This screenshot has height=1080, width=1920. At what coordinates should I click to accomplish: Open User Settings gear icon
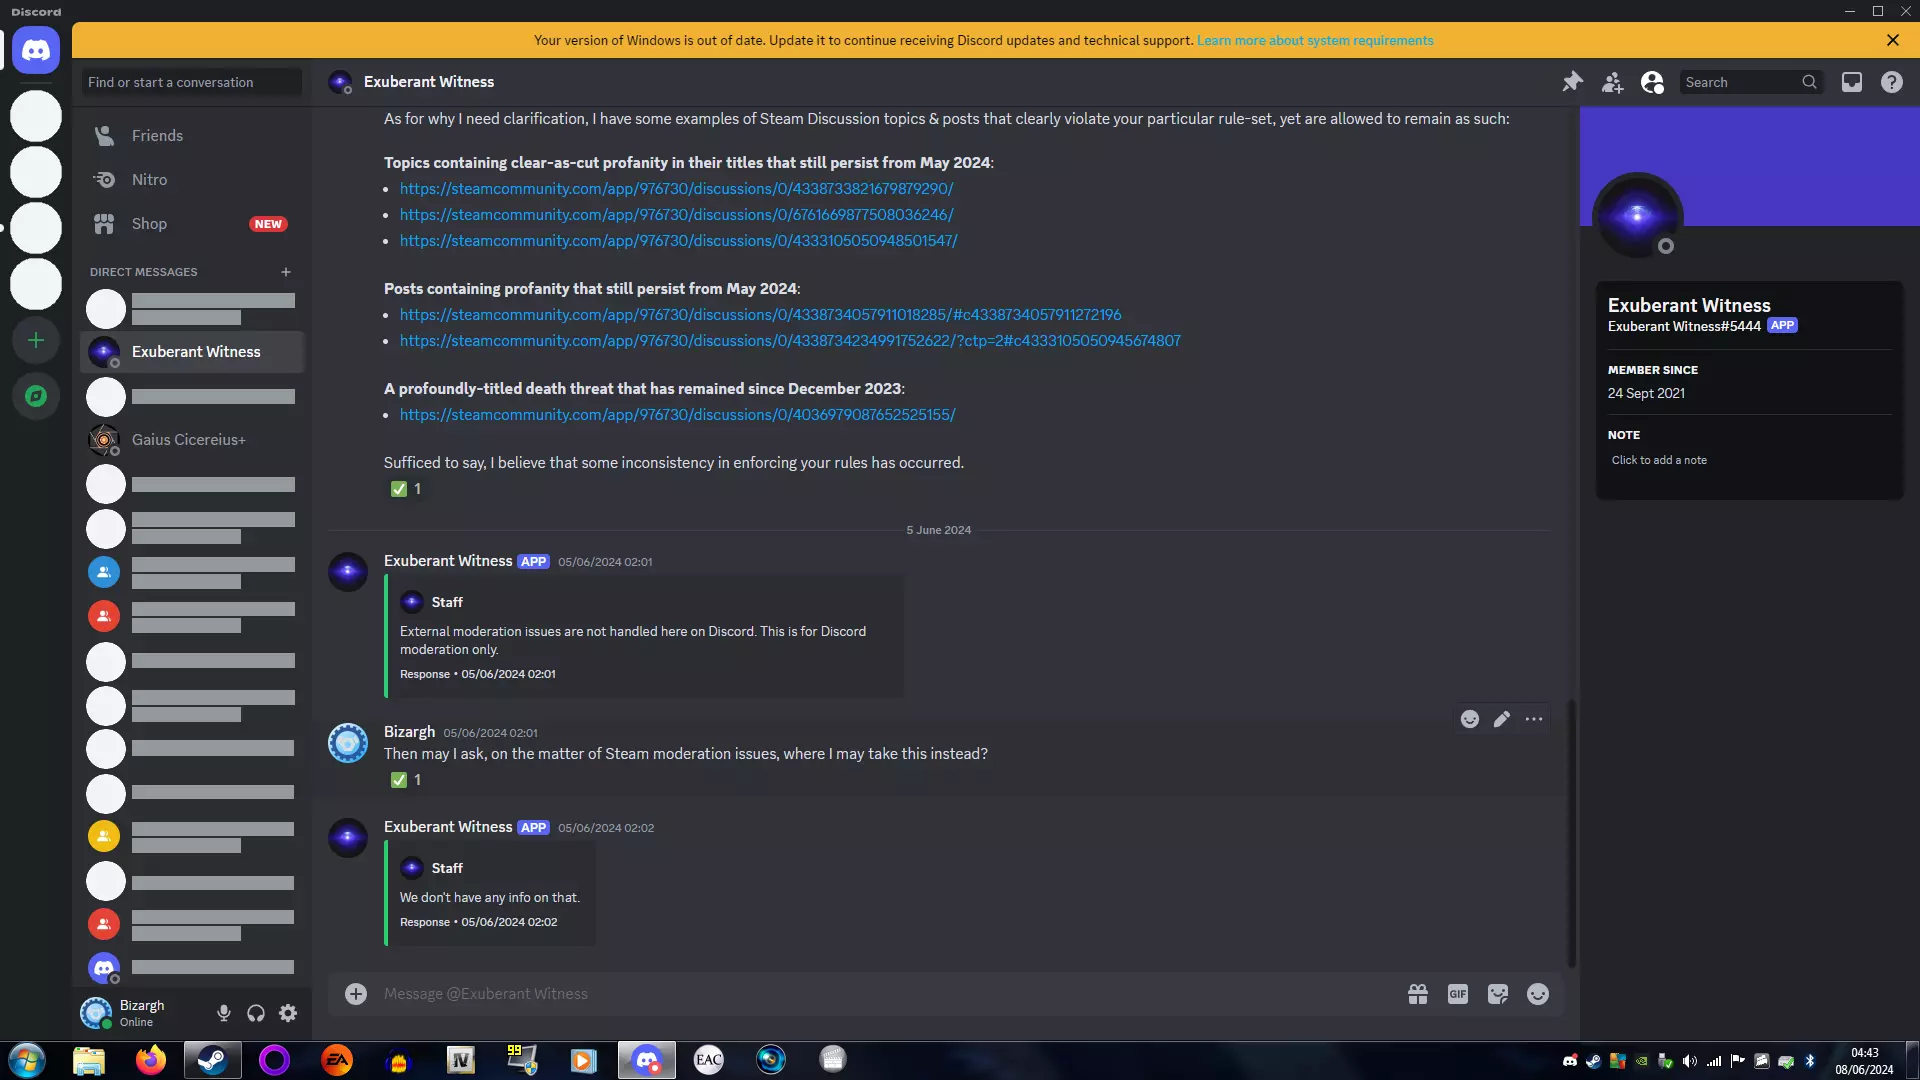click(x=288, y=1013)
